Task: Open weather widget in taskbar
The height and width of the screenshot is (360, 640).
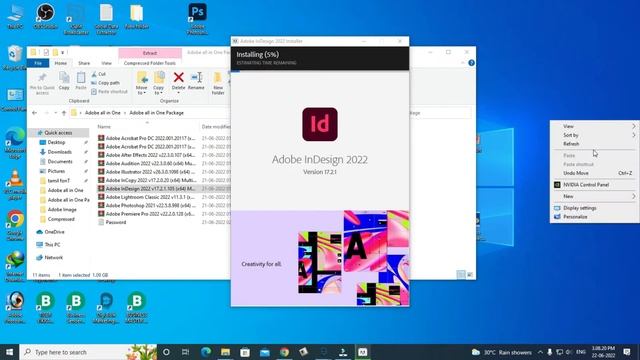Action: [502, 352]
